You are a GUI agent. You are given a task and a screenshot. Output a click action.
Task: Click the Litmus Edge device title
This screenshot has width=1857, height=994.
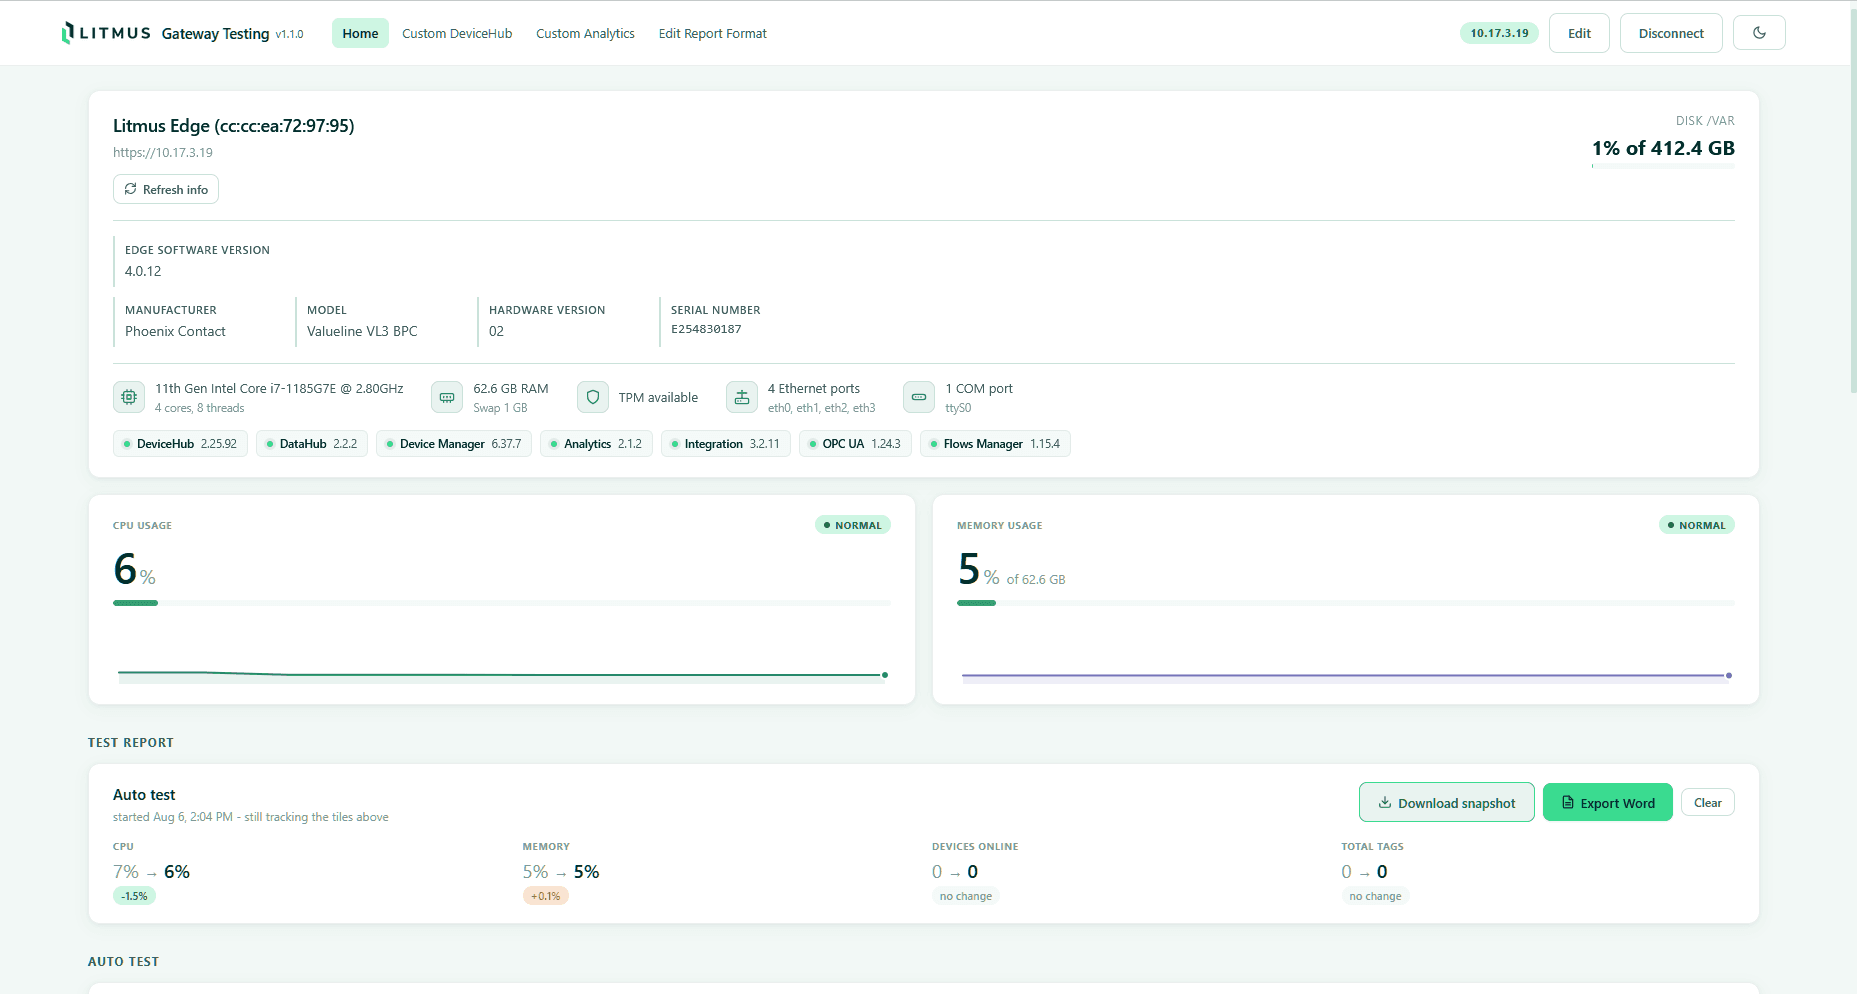(x=233, y=126)
